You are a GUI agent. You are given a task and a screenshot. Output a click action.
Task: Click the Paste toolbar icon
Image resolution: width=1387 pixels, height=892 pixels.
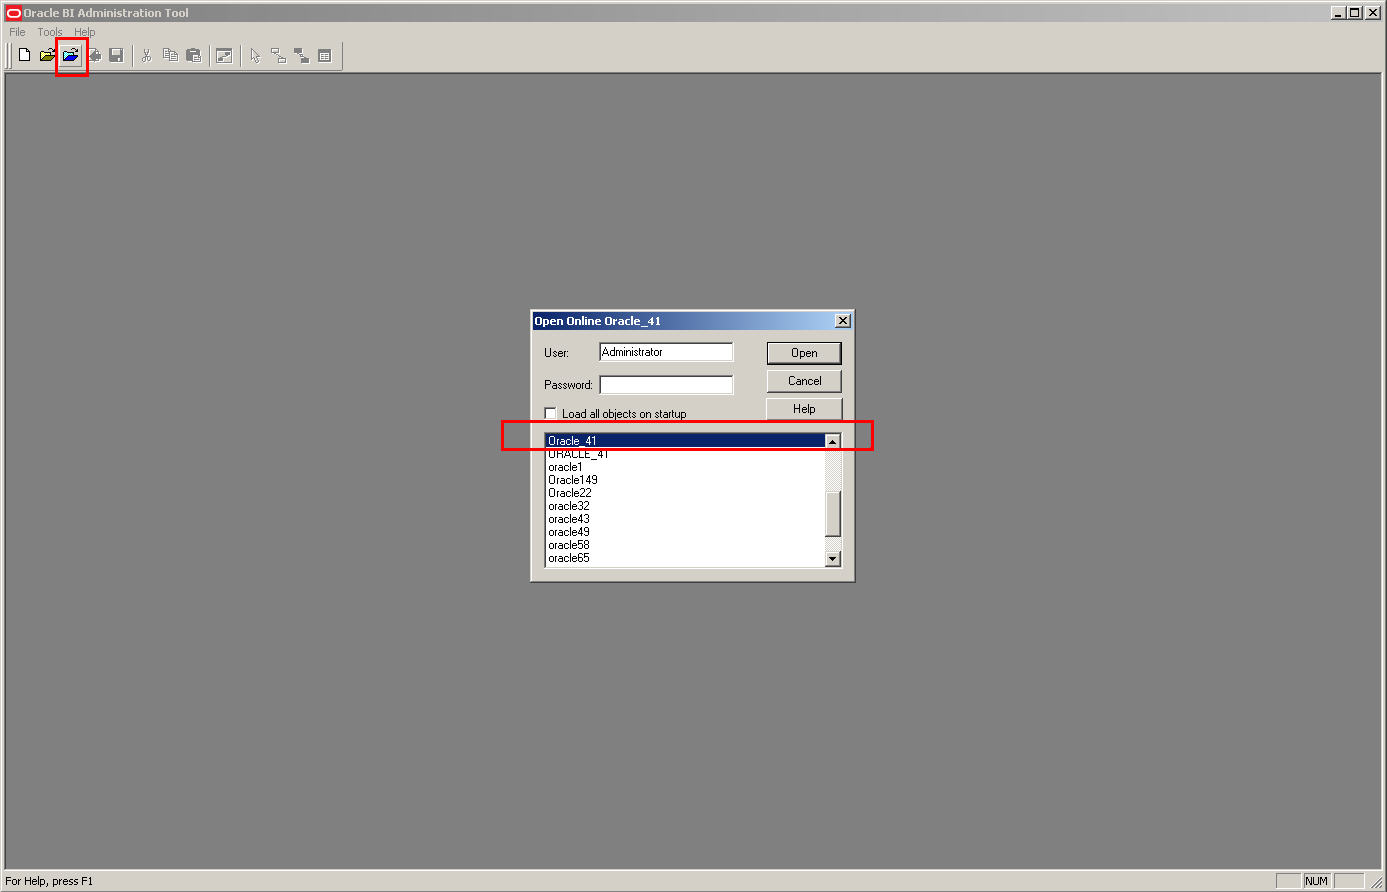pos(194,55)
